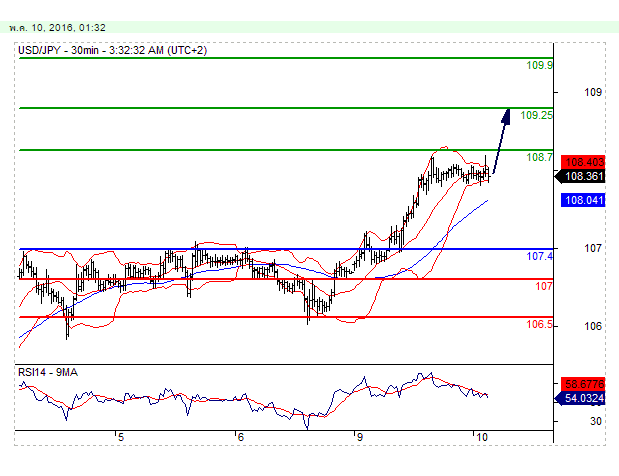This screenshot has width=619, height=476.
Task: Click the timestamp text '10, 2016, 01:32'
Action: (68, 28)
